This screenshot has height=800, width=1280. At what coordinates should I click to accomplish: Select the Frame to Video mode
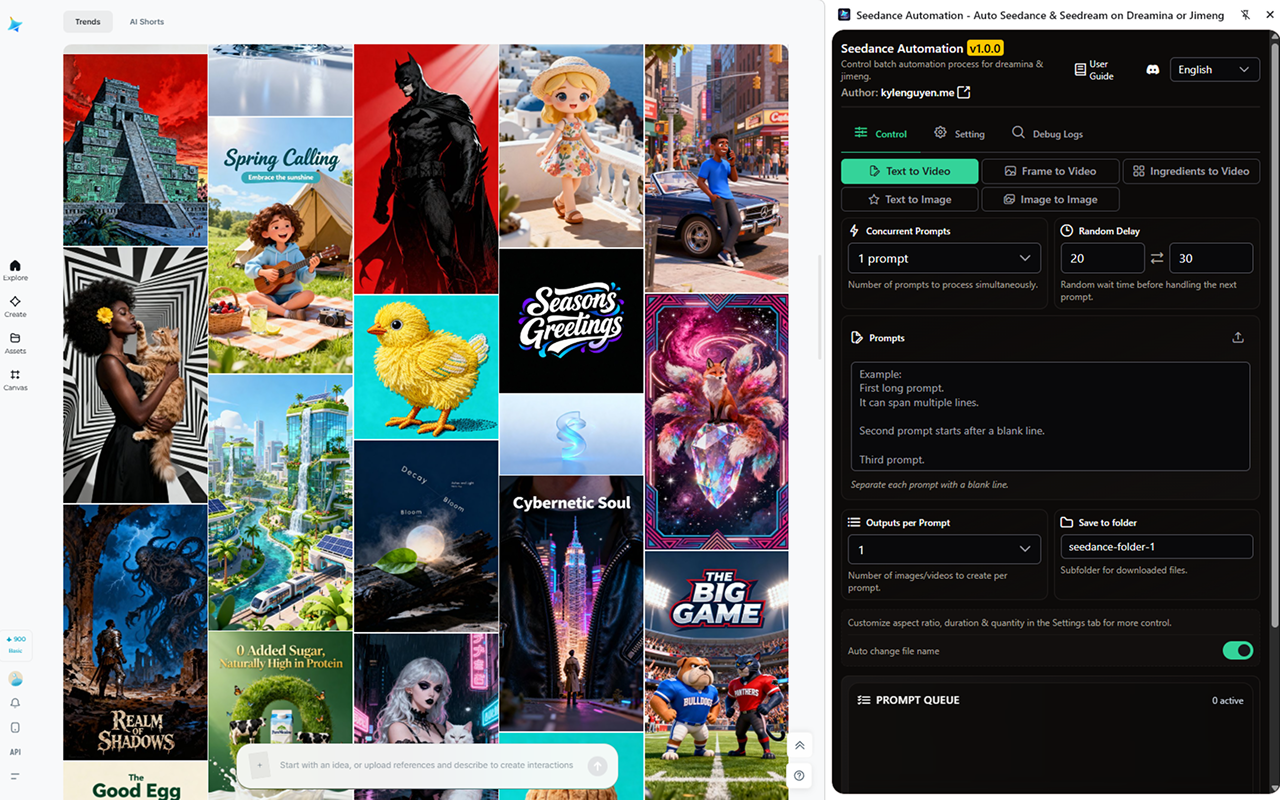point(1050,171)
